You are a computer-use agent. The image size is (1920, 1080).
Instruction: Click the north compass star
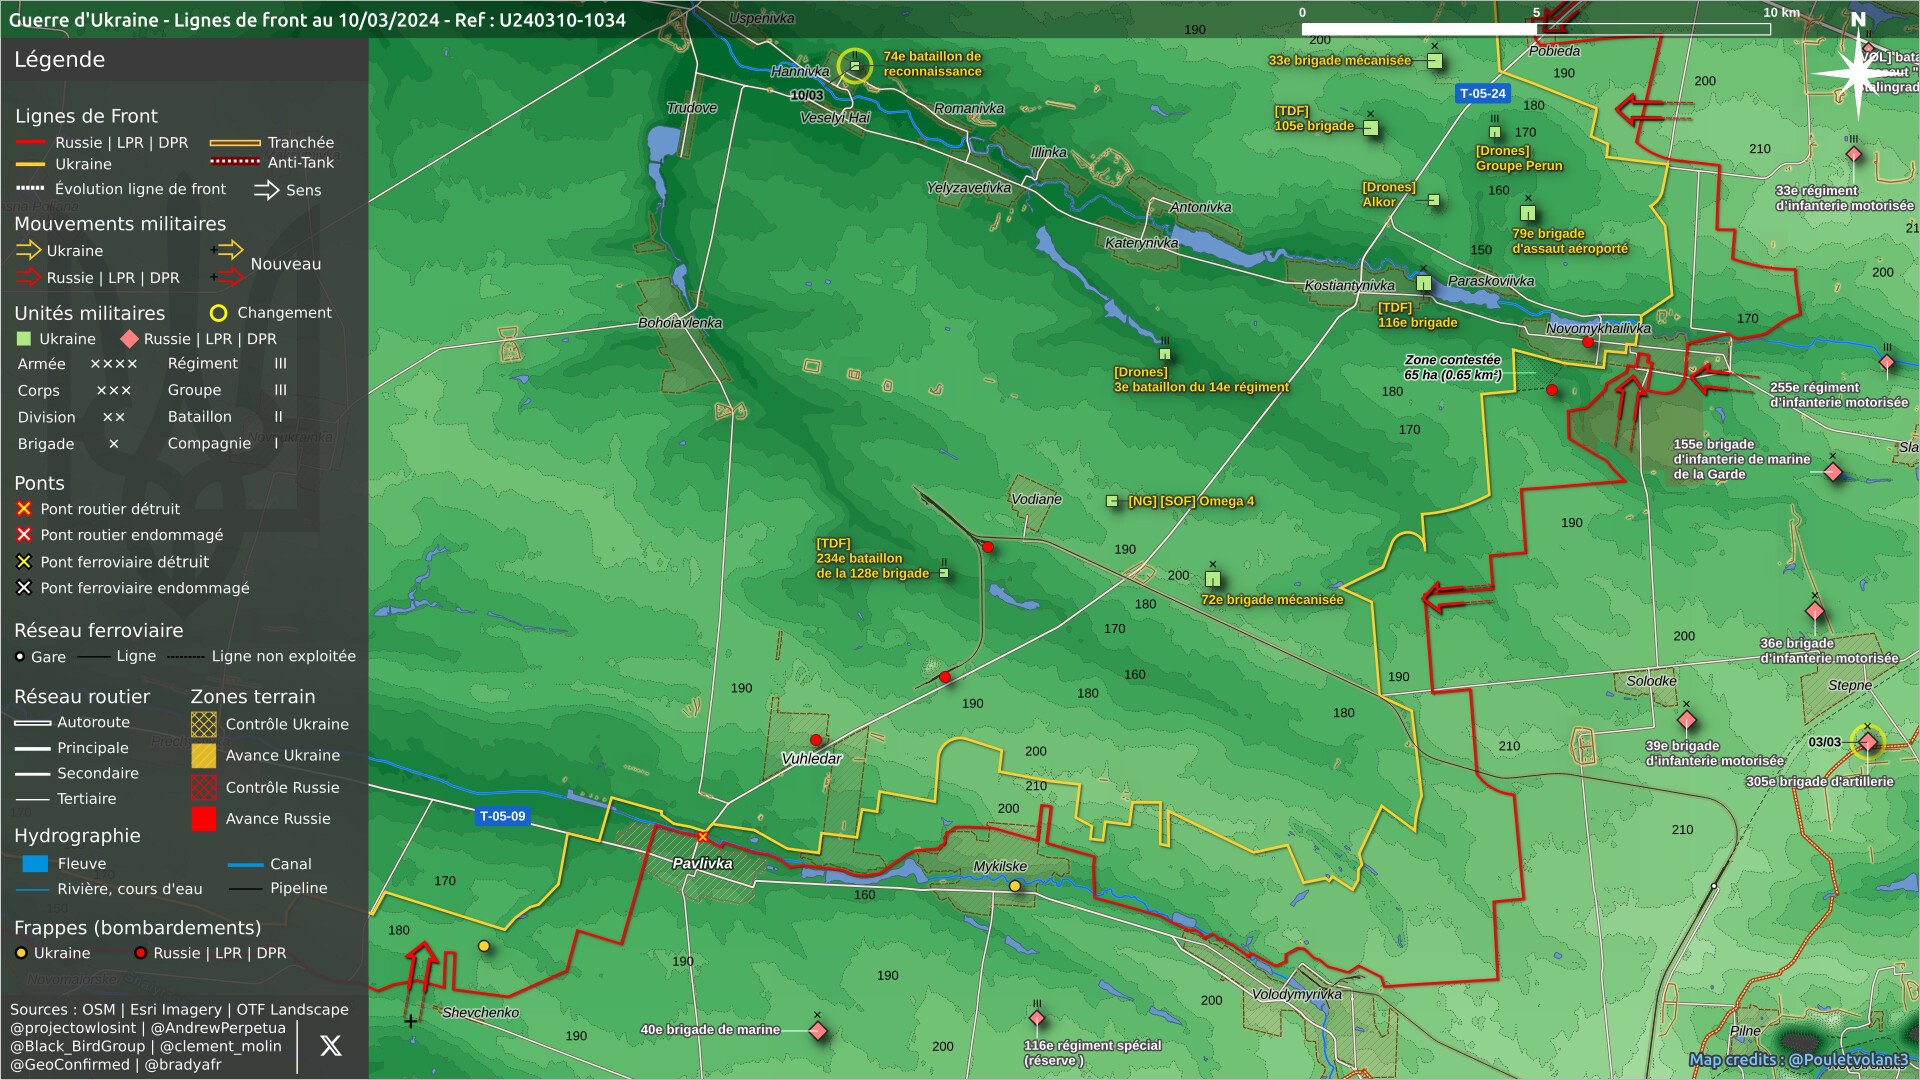click(x=1858, y=72)
